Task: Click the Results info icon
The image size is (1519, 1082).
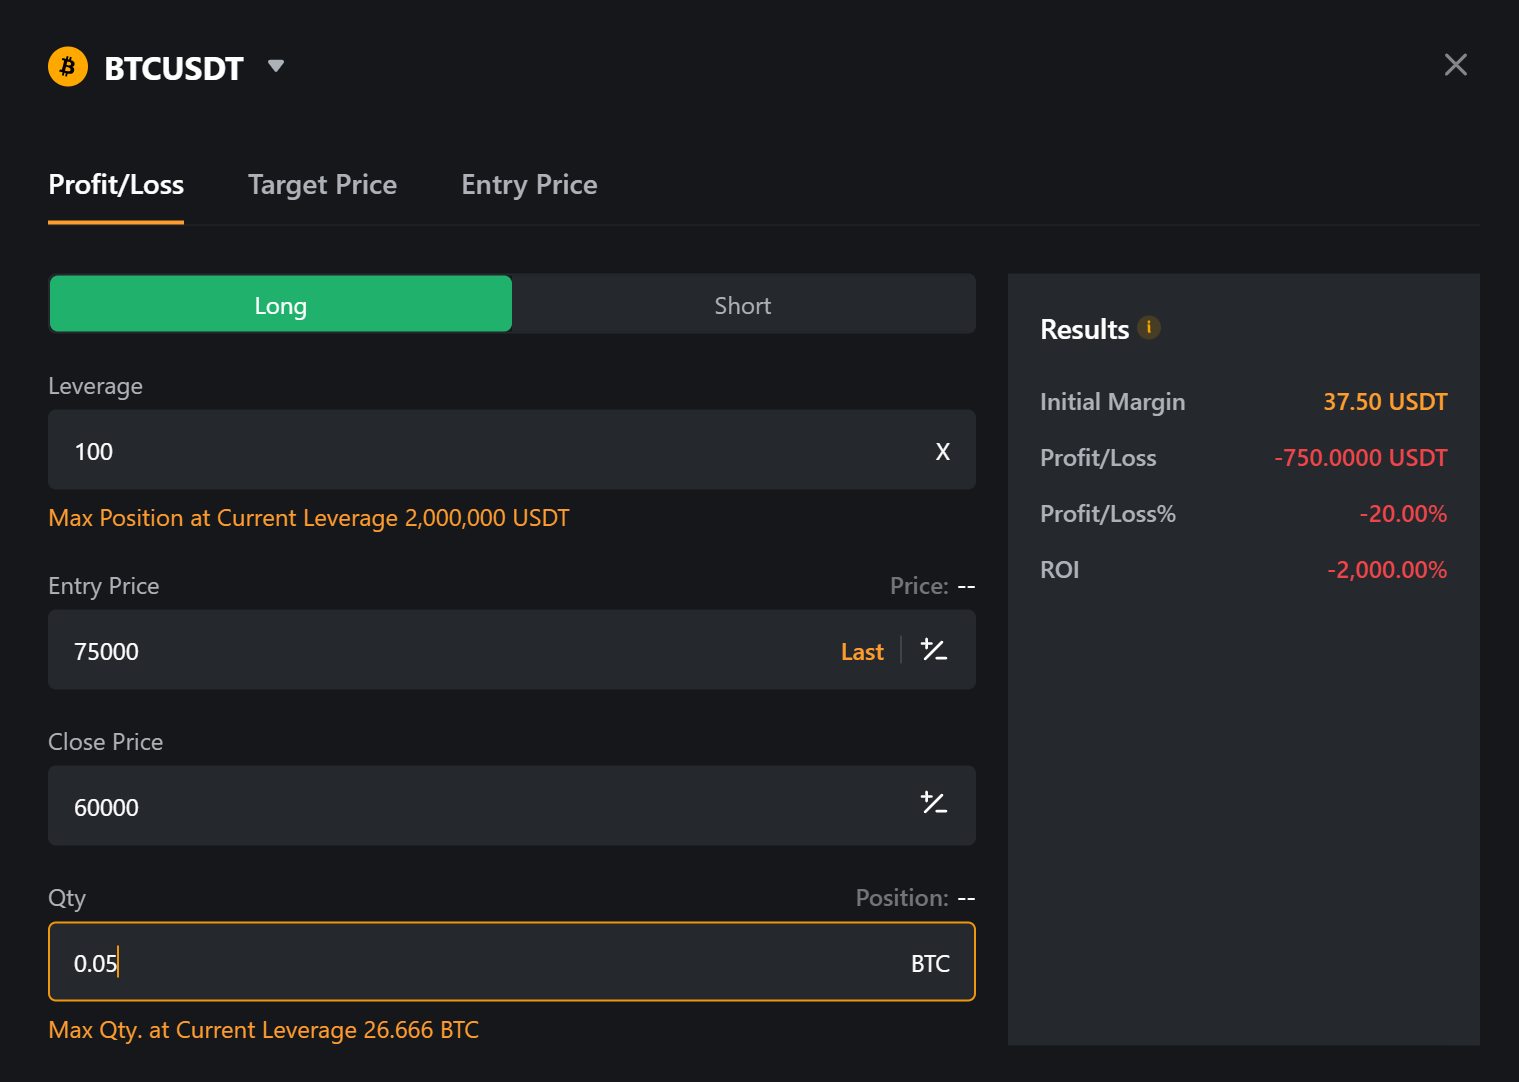Action: (x=1149, y=327)
